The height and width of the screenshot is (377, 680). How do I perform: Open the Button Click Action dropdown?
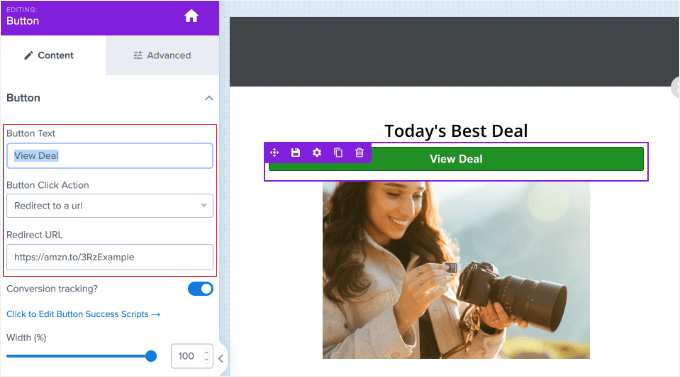coord(110,206)
